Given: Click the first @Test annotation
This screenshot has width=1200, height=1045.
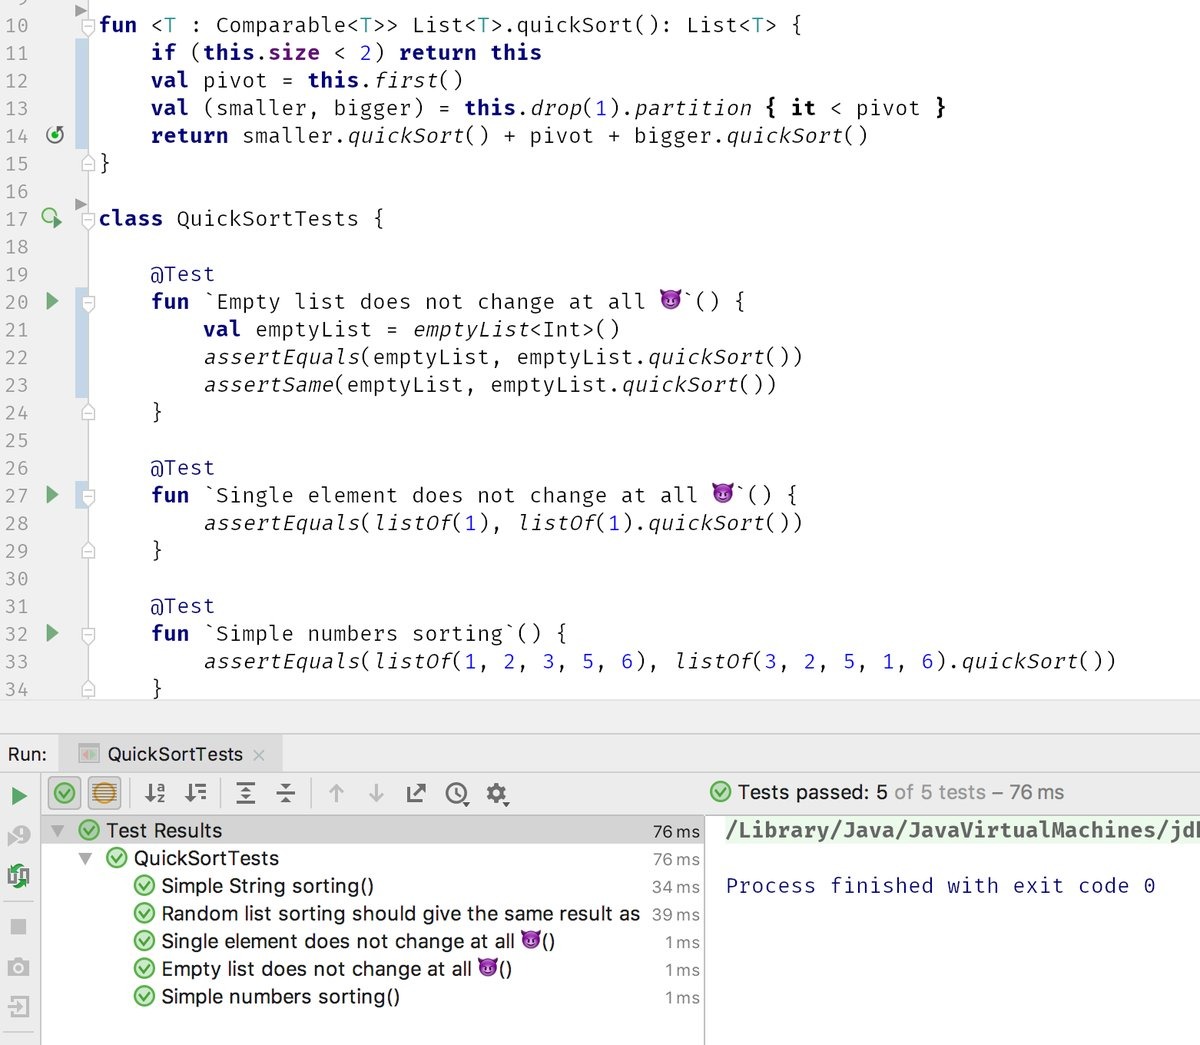Looking at the screenshot, I should 182,274.
